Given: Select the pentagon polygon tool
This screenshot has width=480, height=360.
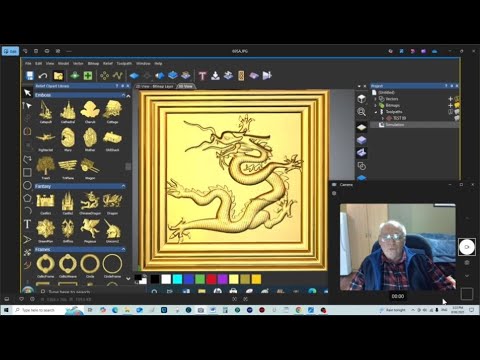Looking at the screenshot, I should coord(27,198).
